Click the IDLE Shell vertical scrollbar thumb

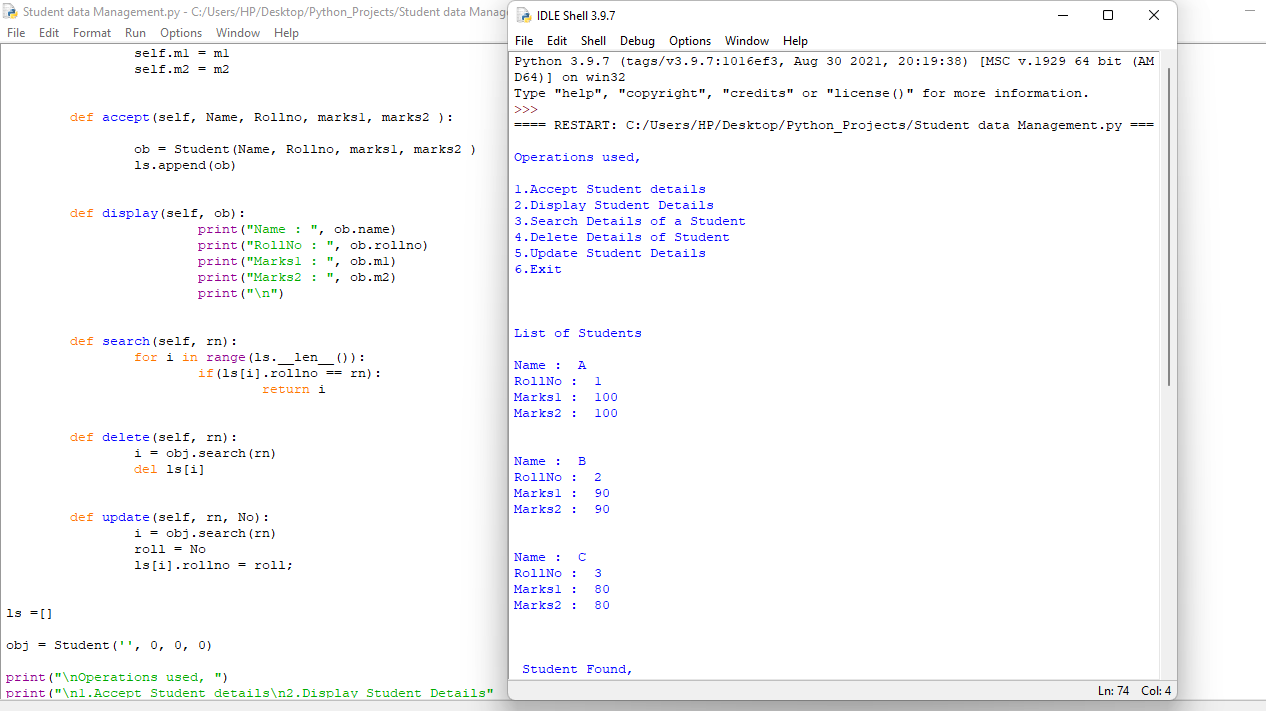point(1167,226)
